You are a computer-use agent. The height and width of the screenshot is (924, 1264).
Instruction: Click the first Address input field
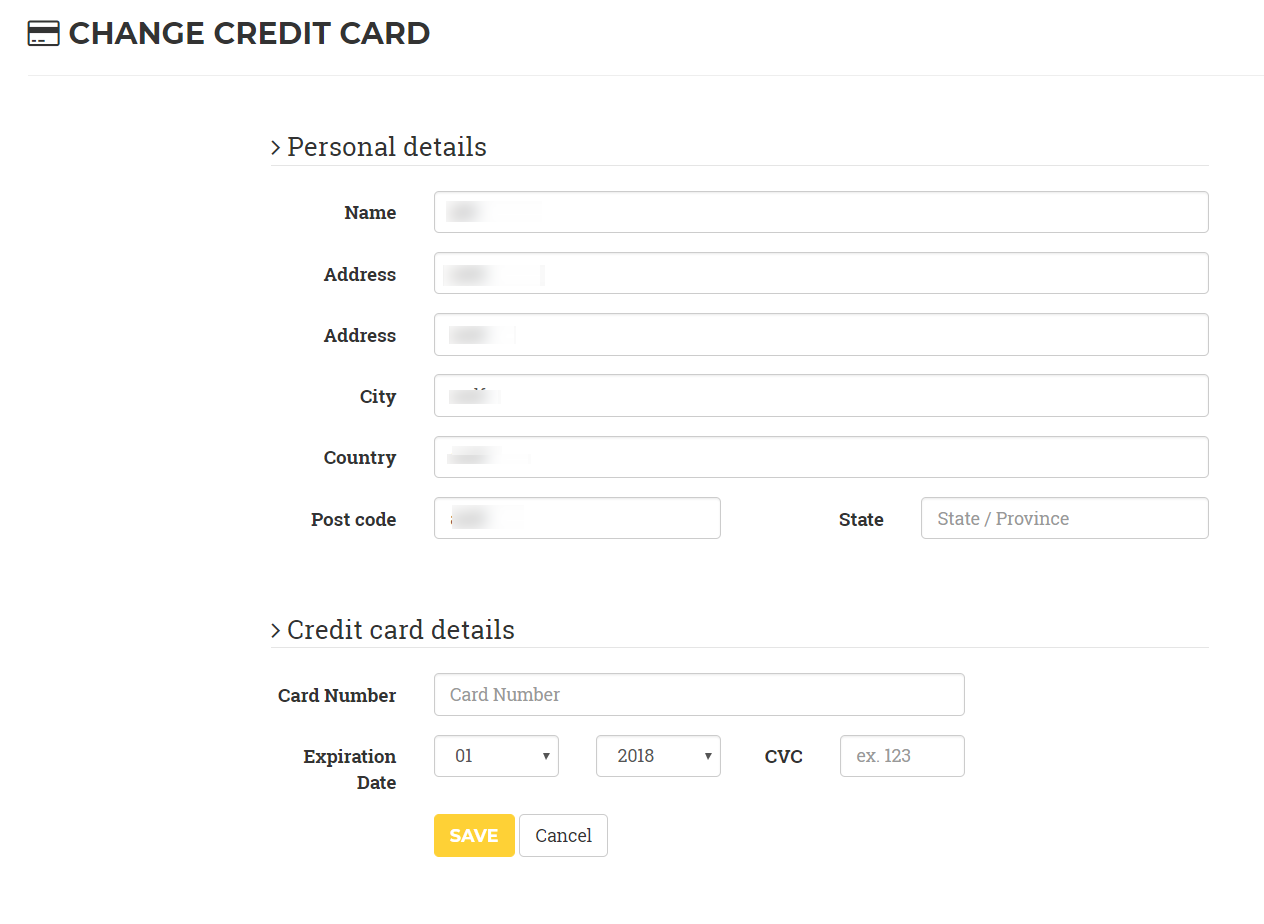[x=821, y=273]
